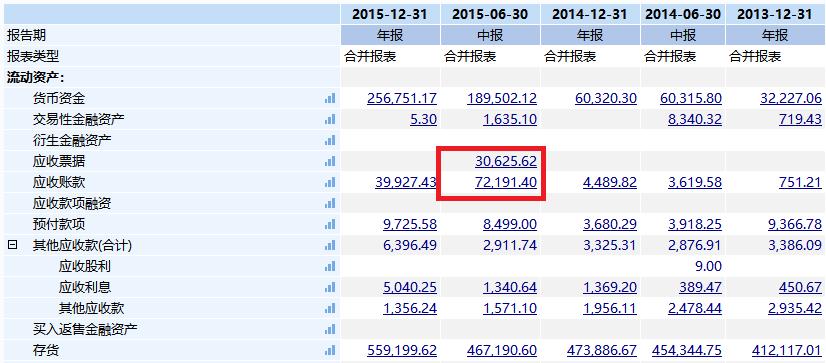Select 其他应收款(合计) value 6,396.49

[x=410, y=246]
